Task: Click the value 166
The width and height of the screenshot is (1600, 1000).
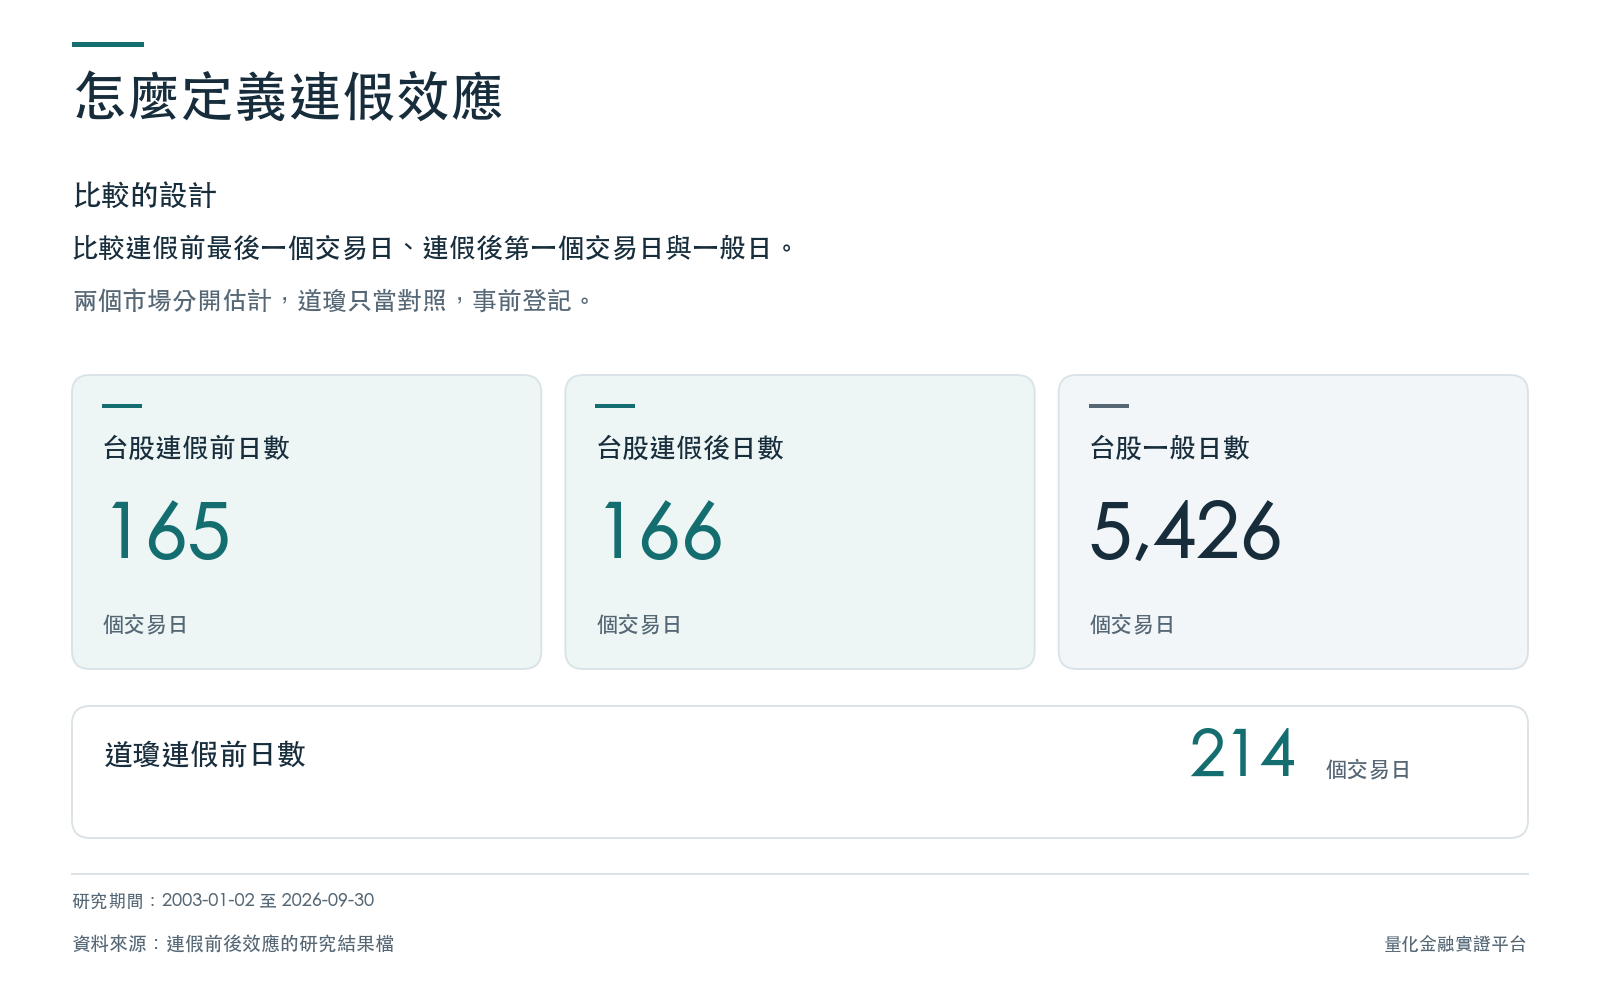Action: tap(662, 531)
